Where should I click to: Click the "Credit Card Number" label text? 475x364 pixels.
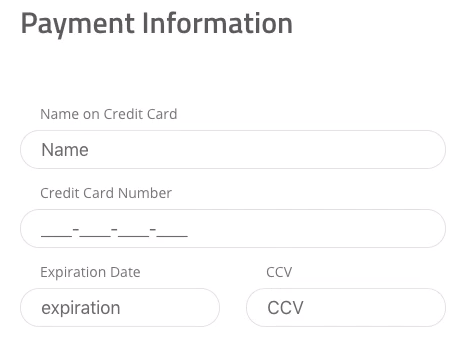click(x=106, y=193)
